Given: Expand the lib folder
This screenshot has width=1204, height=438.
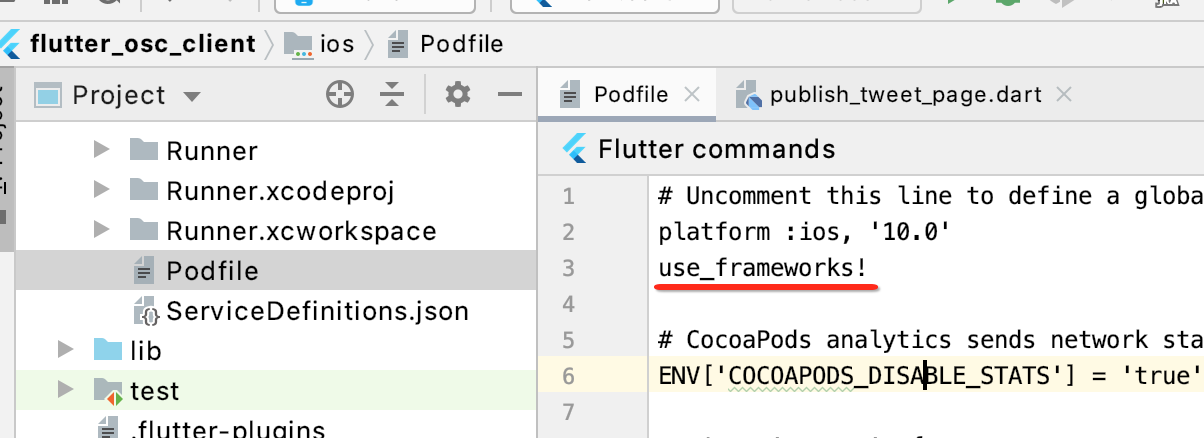Looking at the screenshot, I should [66, 350].
